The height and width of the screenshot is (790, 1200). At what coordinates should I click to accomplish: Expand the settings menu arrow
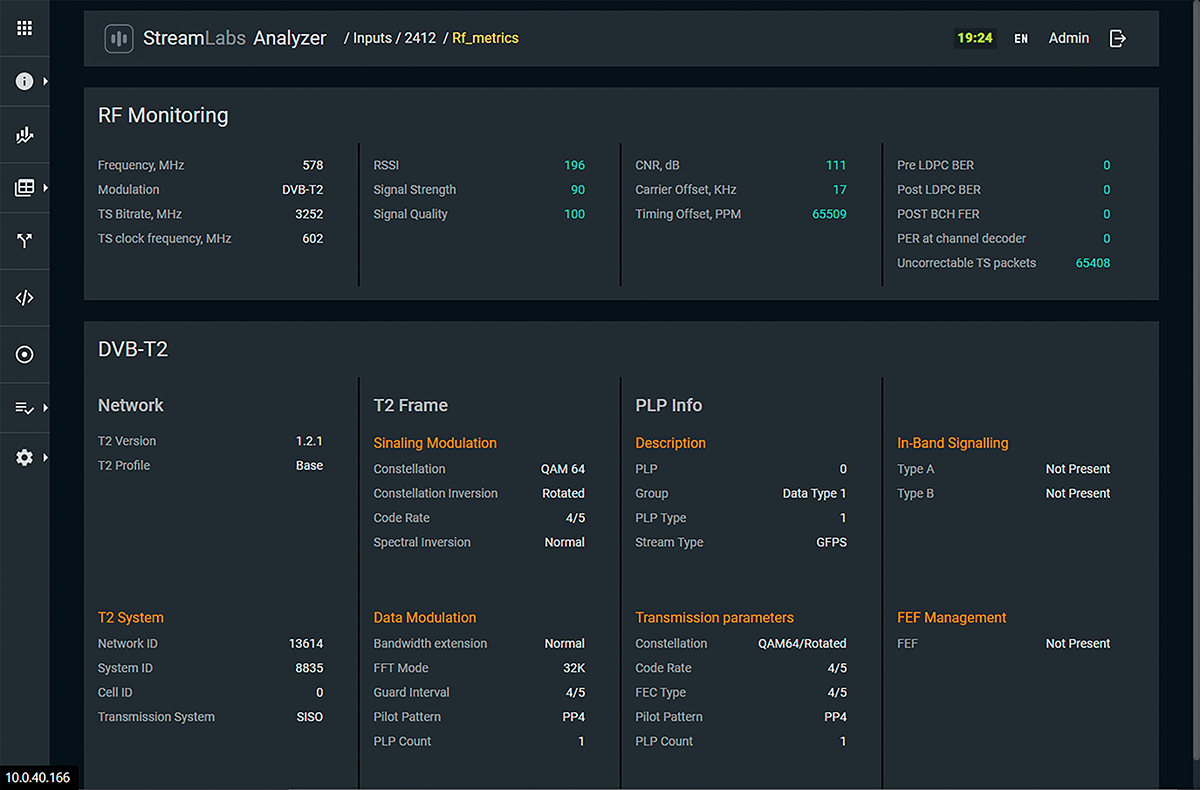45,457
